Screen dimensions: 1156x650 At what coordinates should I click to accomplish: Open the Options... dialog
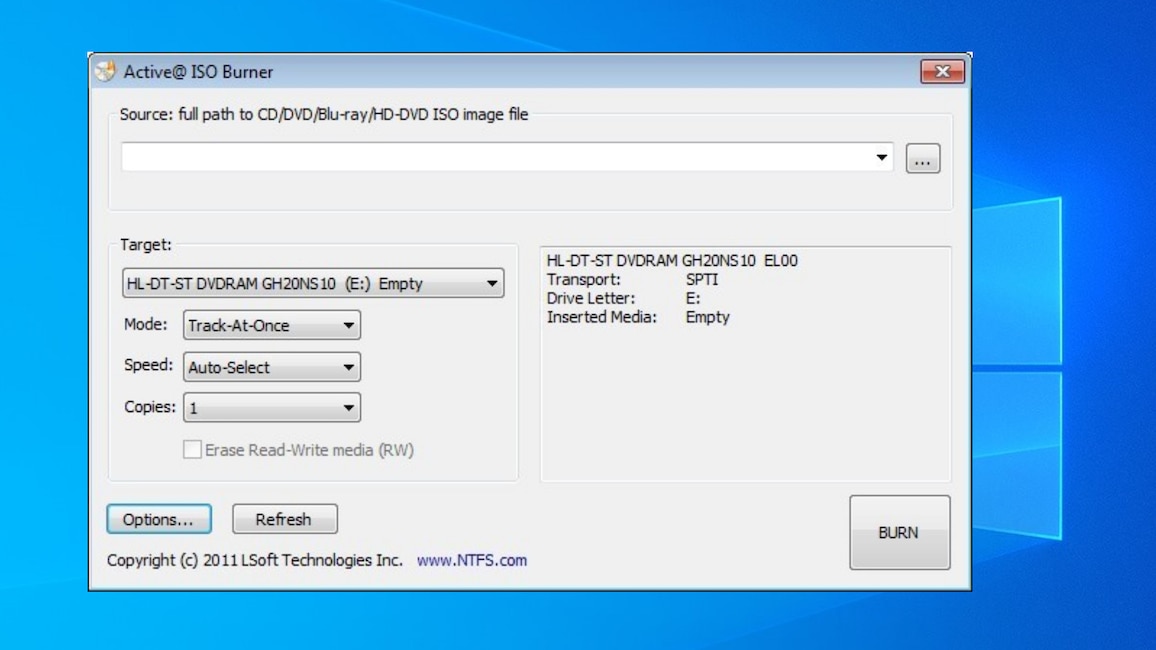(158, 520)
